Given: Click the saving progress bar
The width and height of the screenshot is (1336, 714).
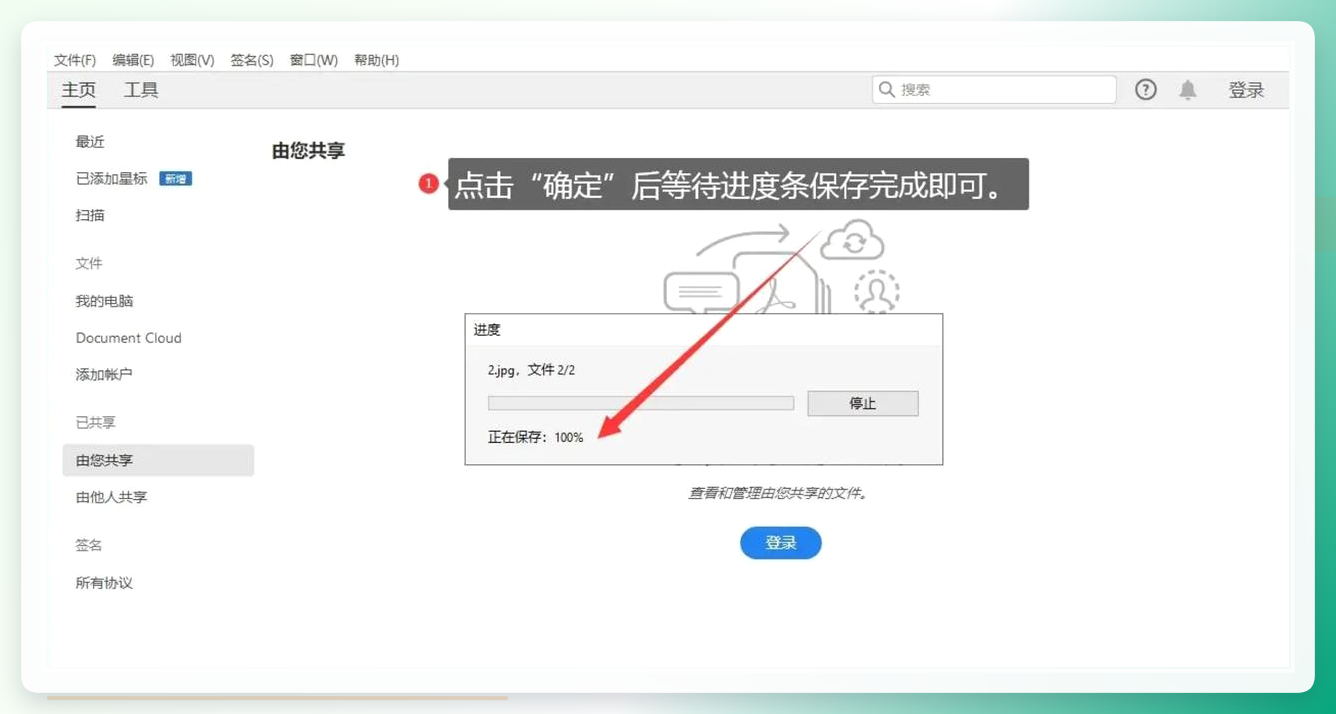Looking at the screenshot, I should click(641, 403).
